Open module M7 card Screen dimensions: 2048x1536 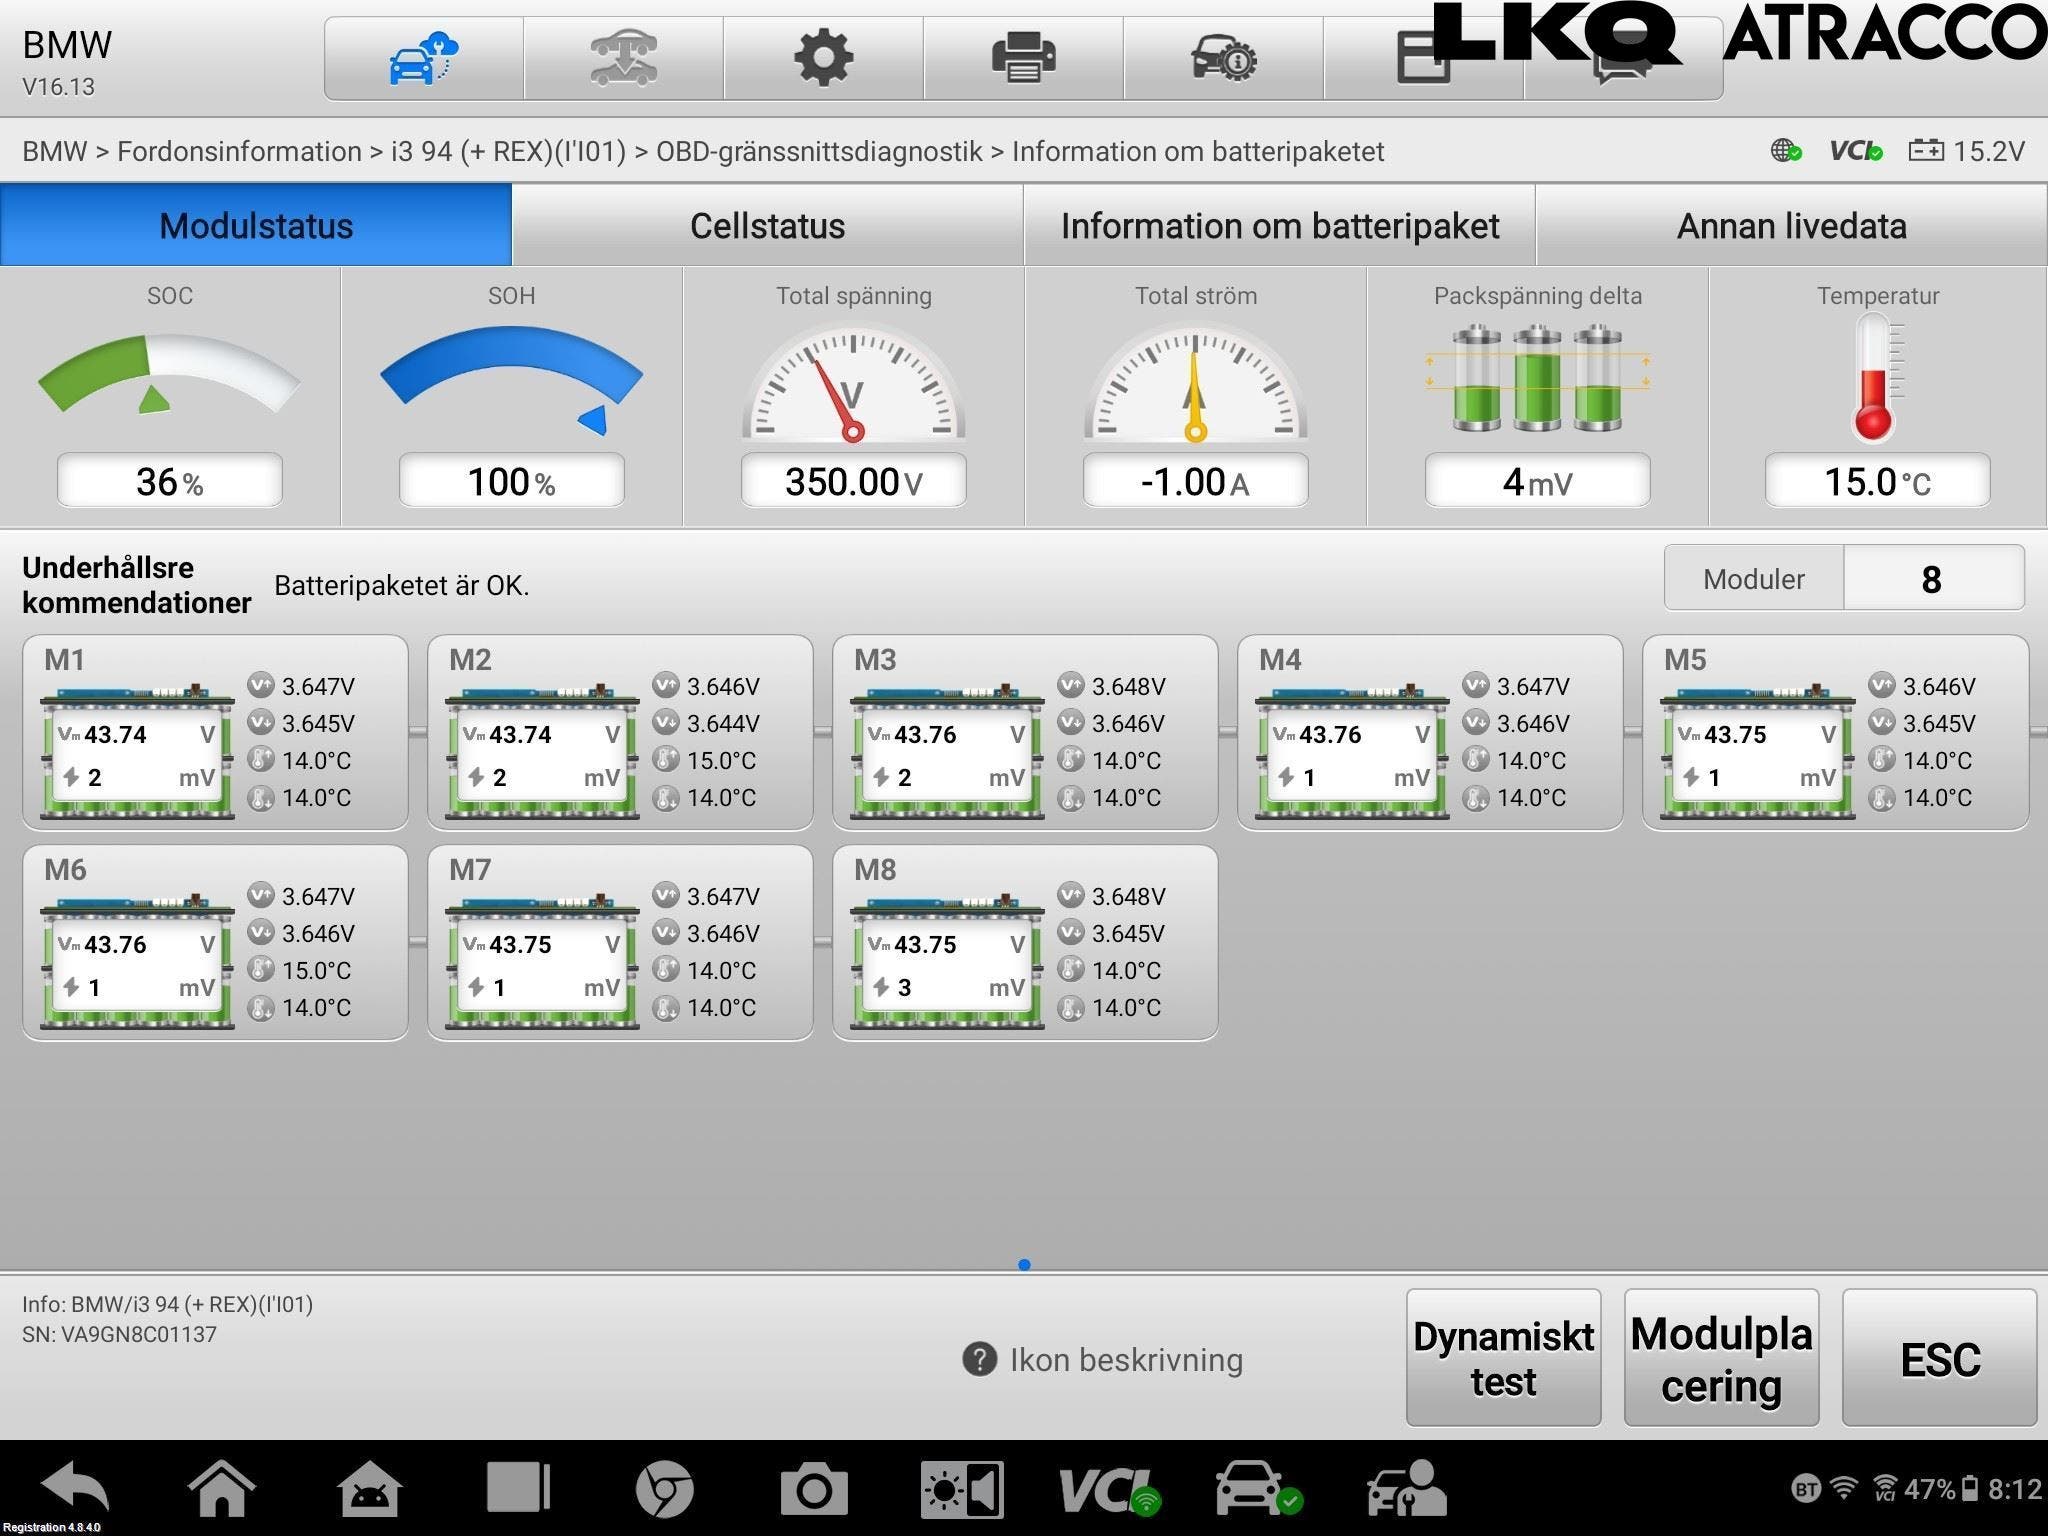coord(620,943)
